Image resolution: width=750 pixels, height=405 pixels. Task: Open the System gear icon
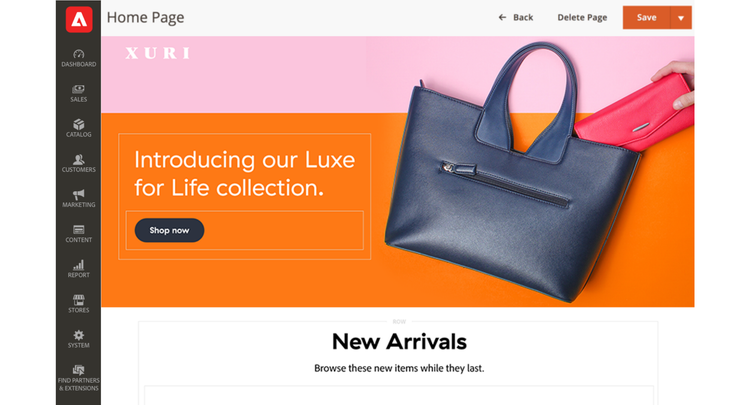[78, 335]
